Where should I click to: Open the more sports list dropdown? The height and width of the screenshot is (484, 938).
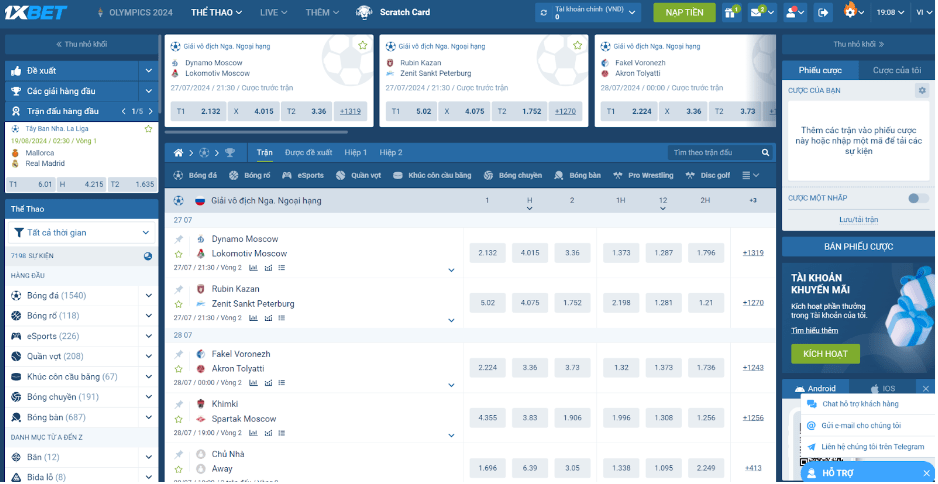[x=751, y=175]
